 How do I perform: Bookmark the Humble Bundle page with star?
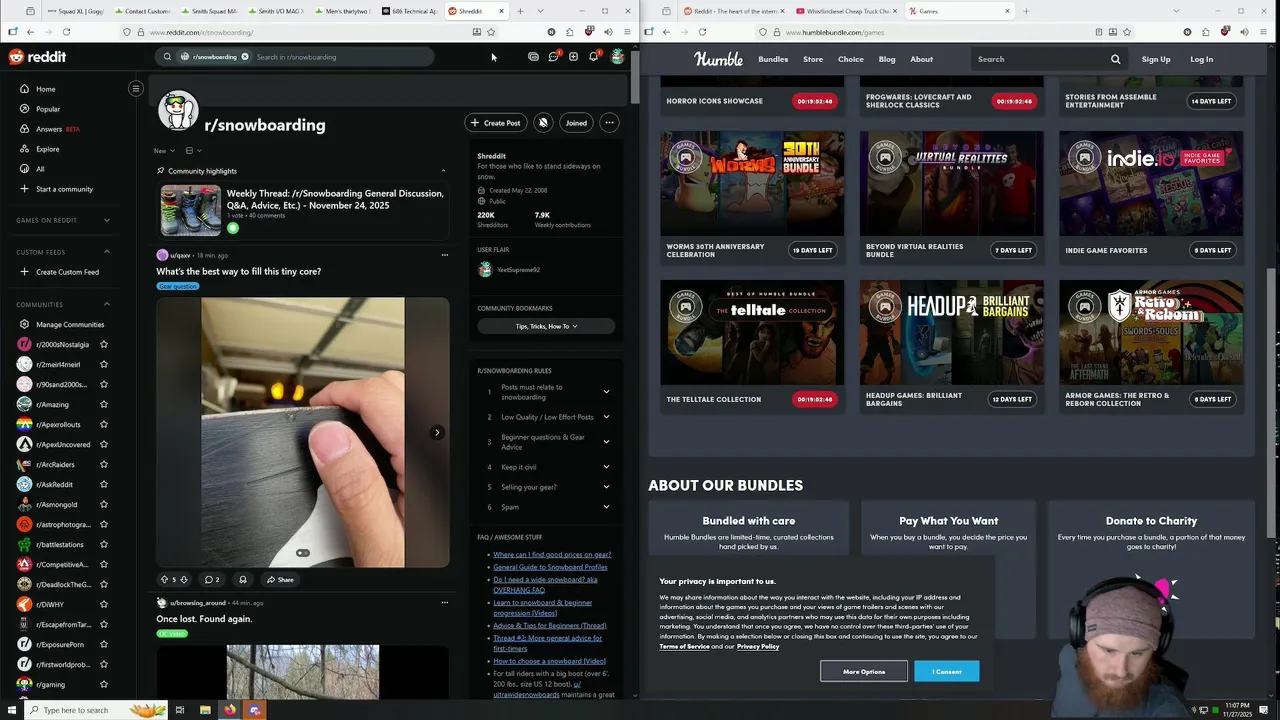pos(1127,32)
